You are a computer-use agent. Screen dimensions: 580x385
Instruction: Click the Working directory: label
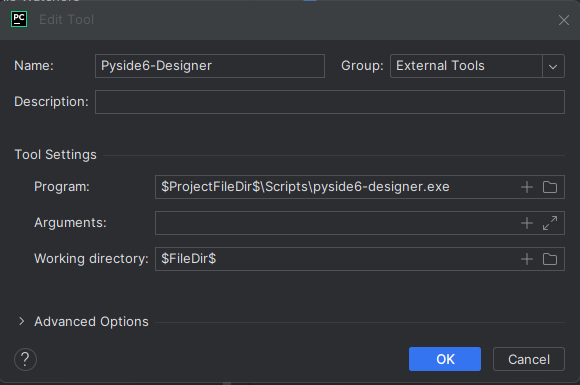click(91, 259)
